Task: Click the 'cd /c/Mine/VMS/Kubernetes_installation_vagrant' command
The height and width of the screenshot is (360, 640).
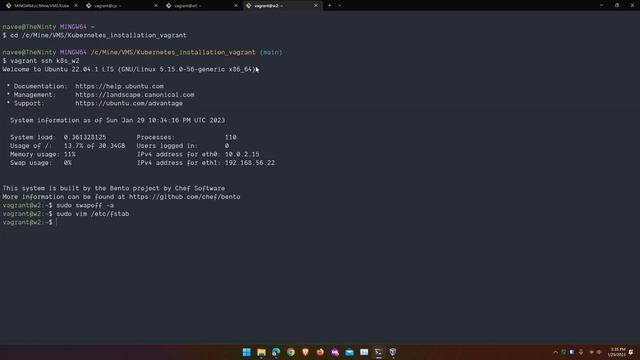Action: coord(98,36)
